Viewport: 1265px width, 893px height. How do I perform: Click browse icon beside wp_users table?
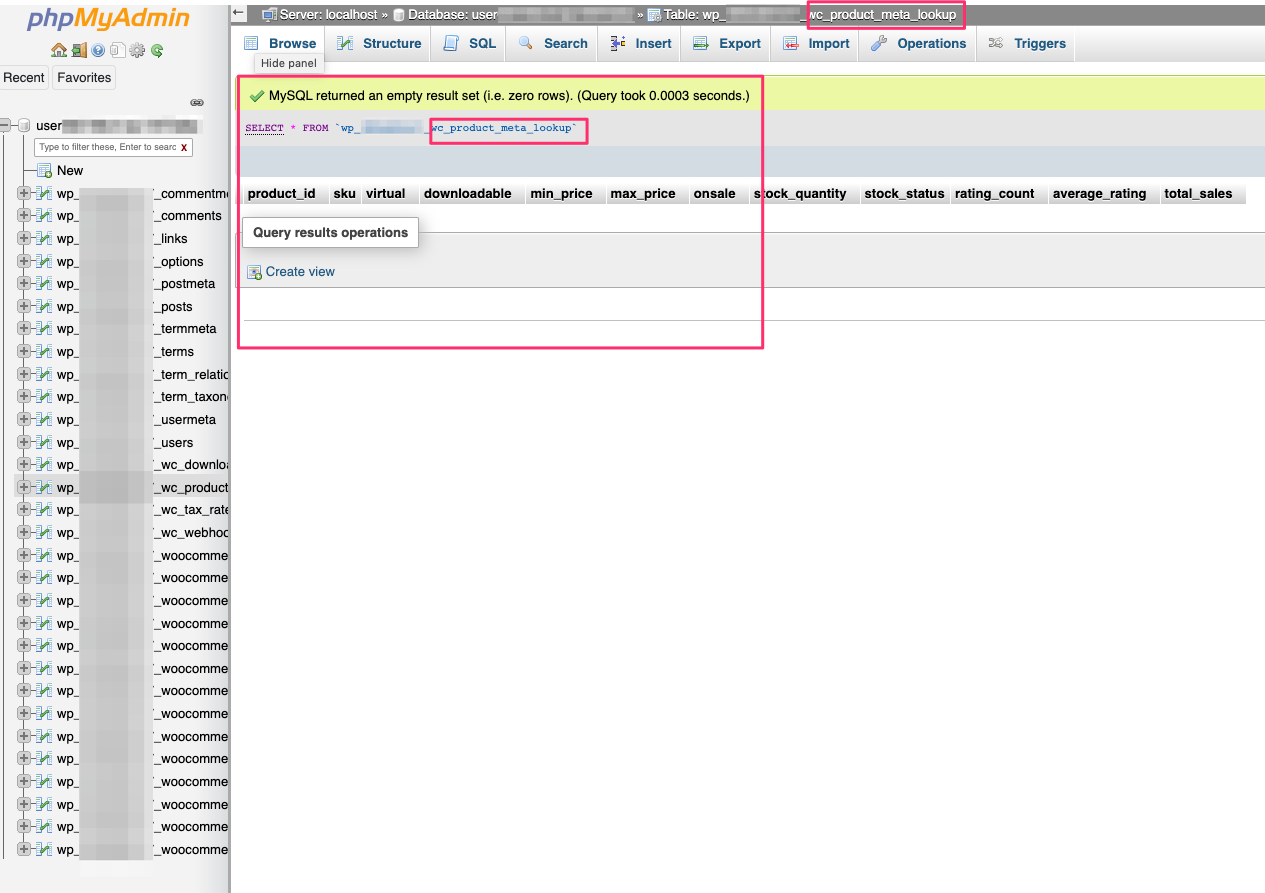click(x=43, y=442)
